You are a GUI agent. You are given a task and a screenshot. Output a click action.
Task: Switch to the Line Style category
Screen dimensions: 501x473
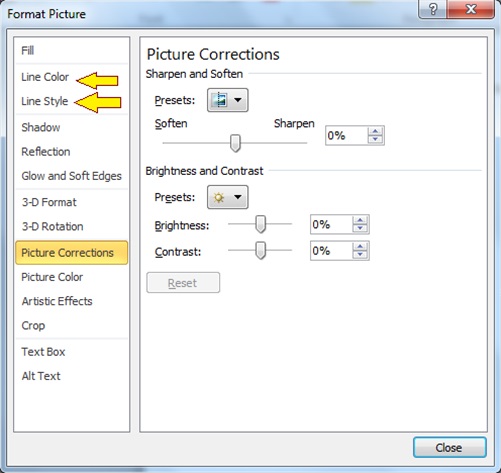click(x=44, y=101)
